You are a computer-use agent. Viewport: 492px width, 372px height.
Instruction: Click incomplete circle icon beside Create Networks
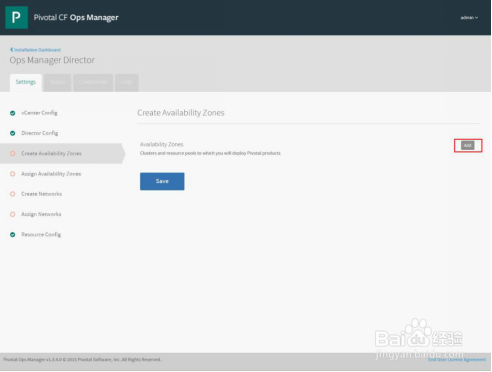point(13,194)
